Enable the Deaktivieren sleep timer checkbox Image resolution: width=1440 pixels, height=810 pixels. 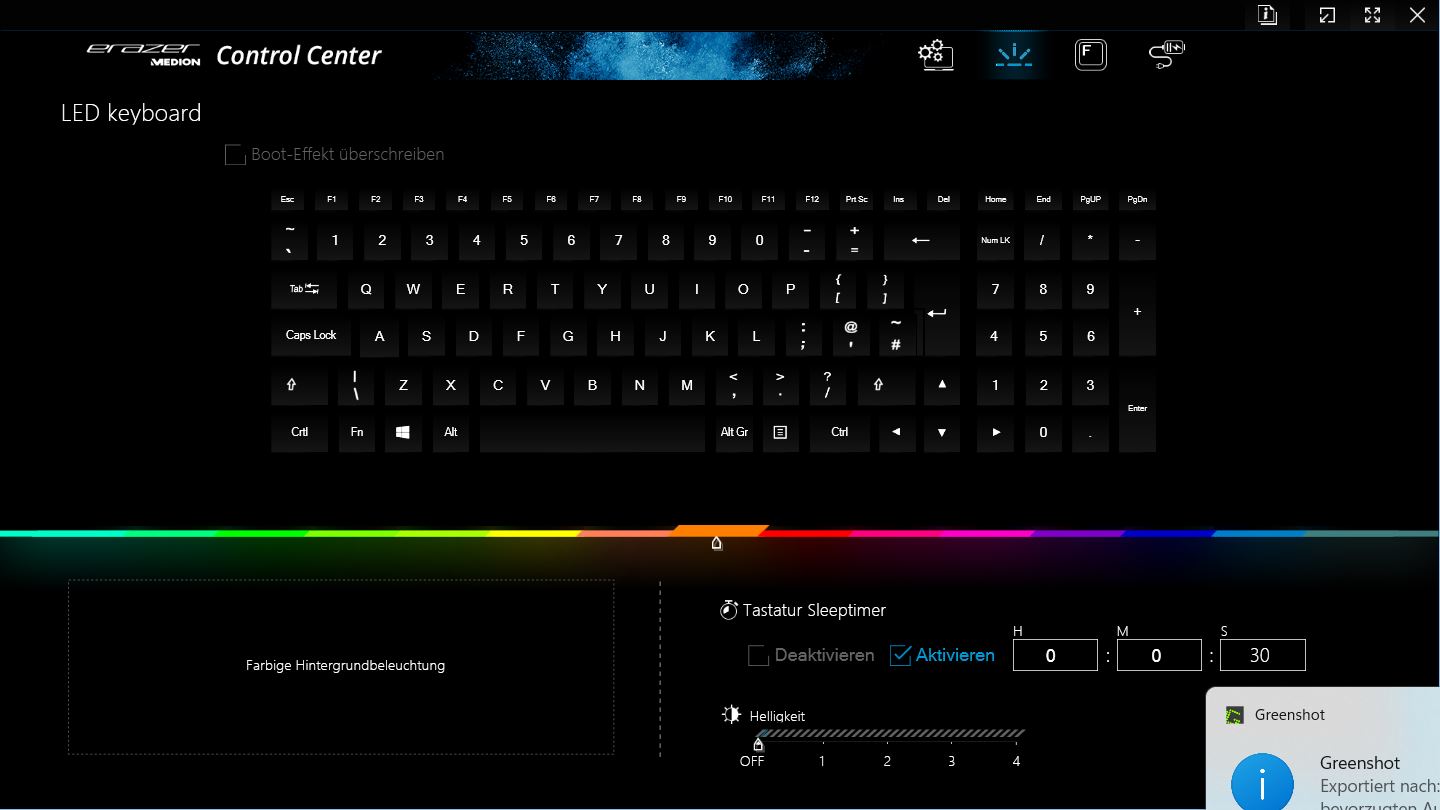(x=758, y=655)
